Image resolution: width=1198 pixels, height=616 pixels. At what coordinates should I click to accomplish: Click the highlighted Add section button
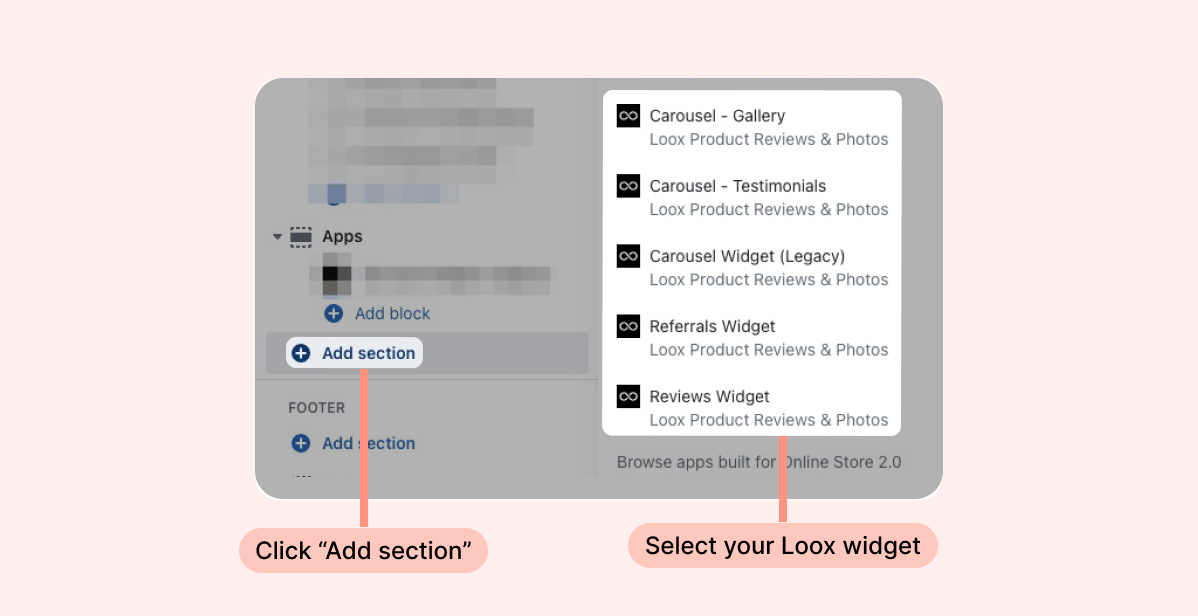pos(355,353)
